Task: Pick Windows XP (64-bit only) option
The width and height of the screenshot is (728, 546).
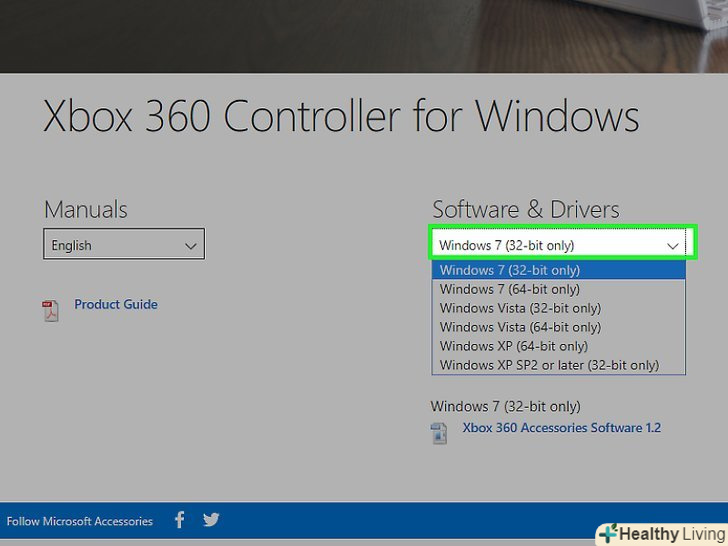Action: 559,346
